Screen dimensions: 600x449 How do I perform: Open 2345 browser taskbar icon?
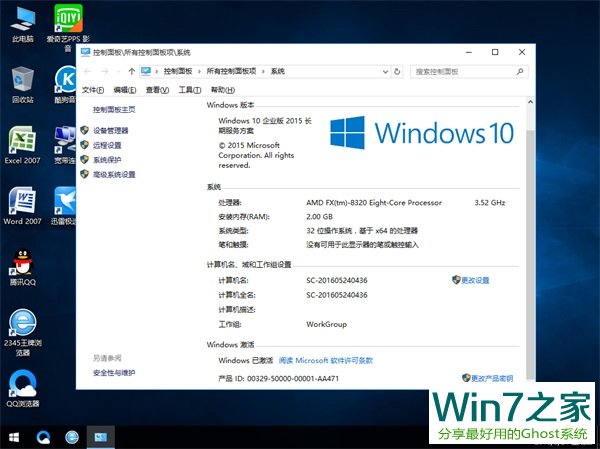pos(72,437)
